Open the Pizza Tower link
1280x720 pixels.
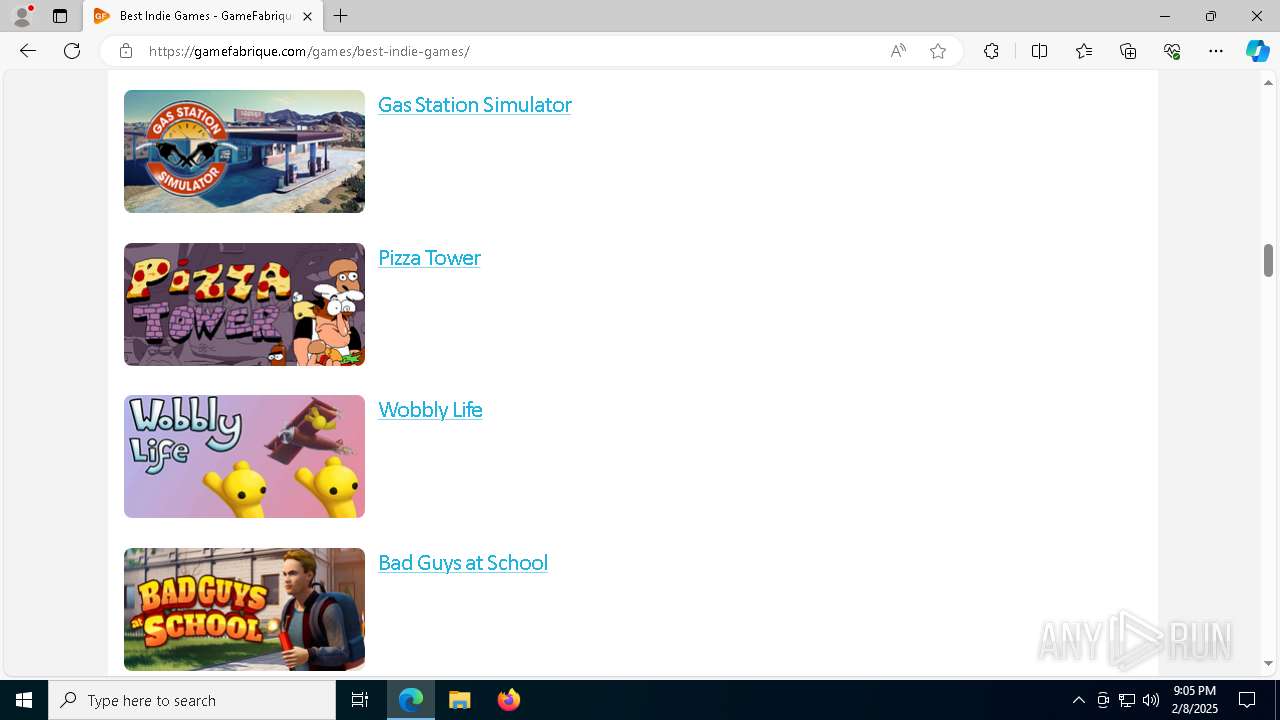point(429,258)
